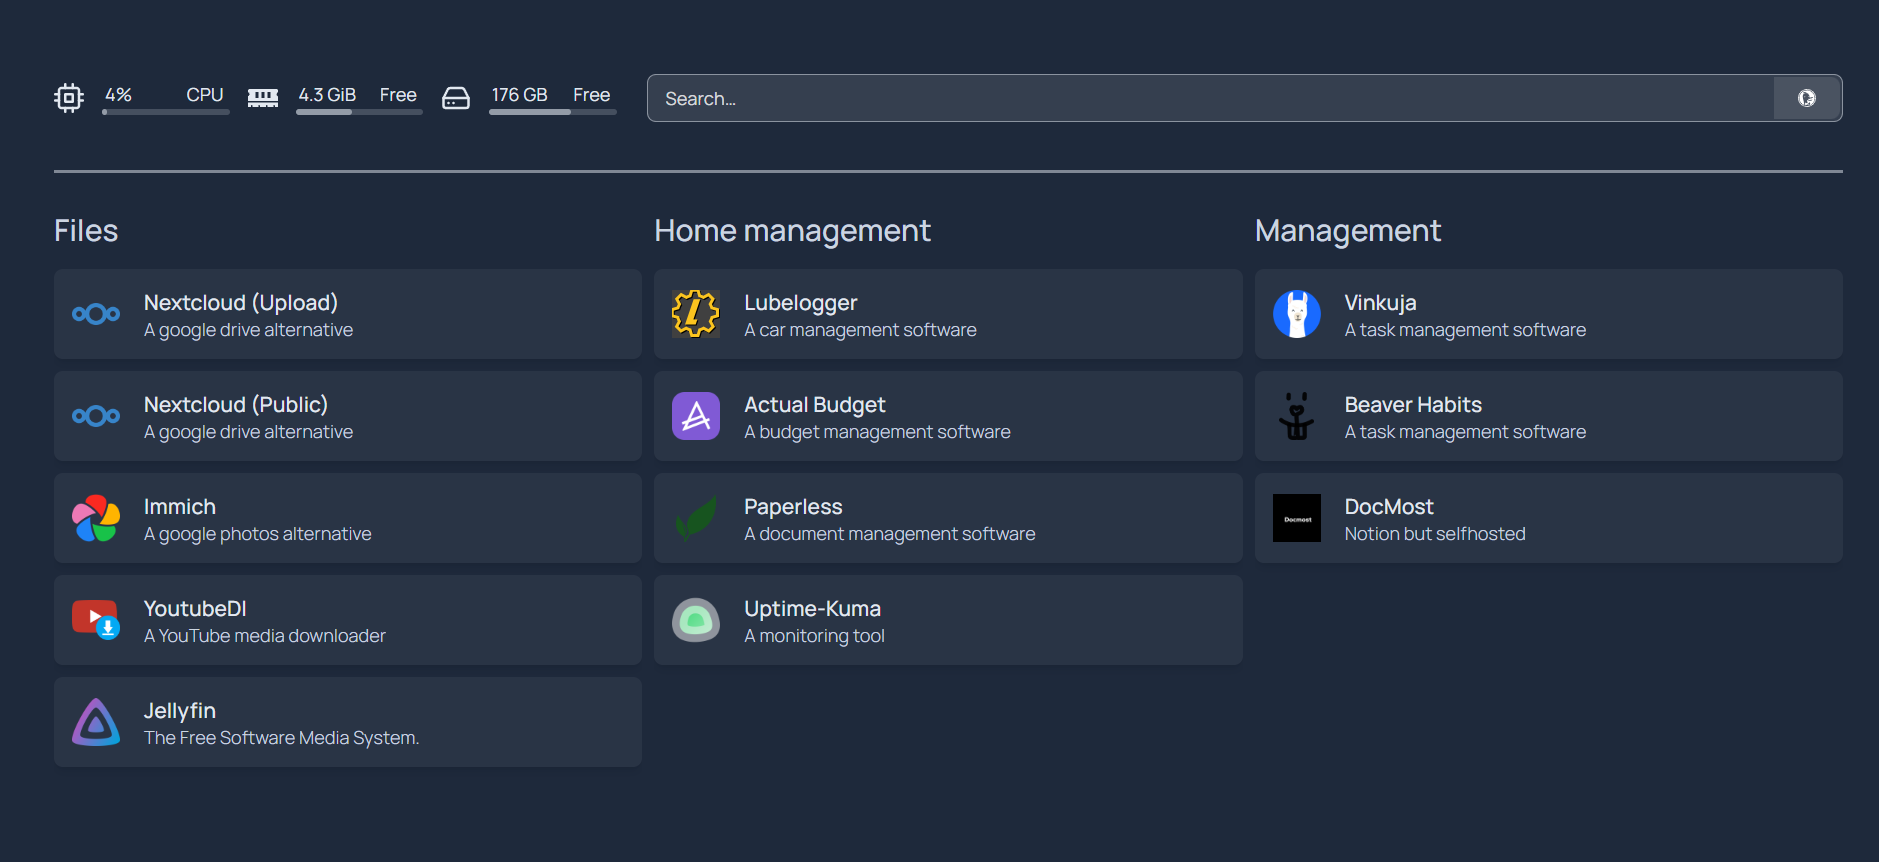Open the Jellyfin service title
1879x862 pixels.
point(180,711)
